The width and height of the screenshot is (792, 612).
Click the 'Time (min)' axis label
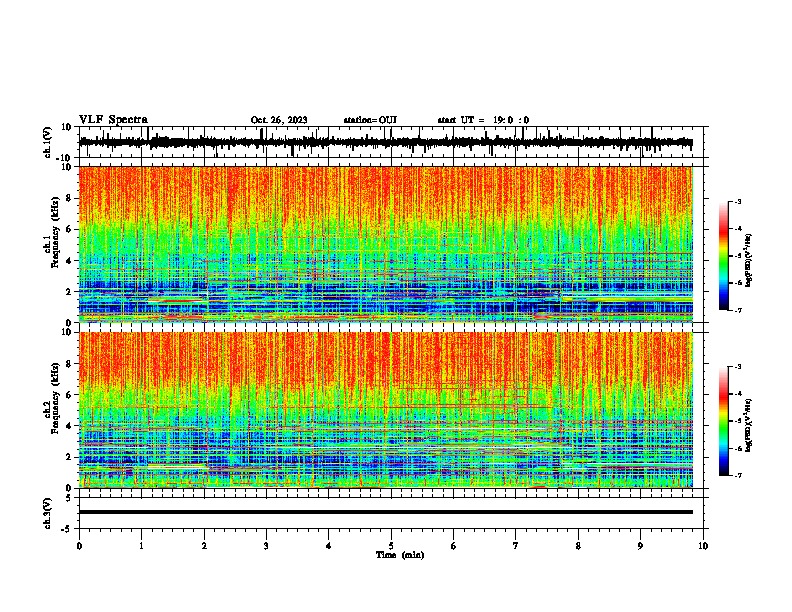400,555
